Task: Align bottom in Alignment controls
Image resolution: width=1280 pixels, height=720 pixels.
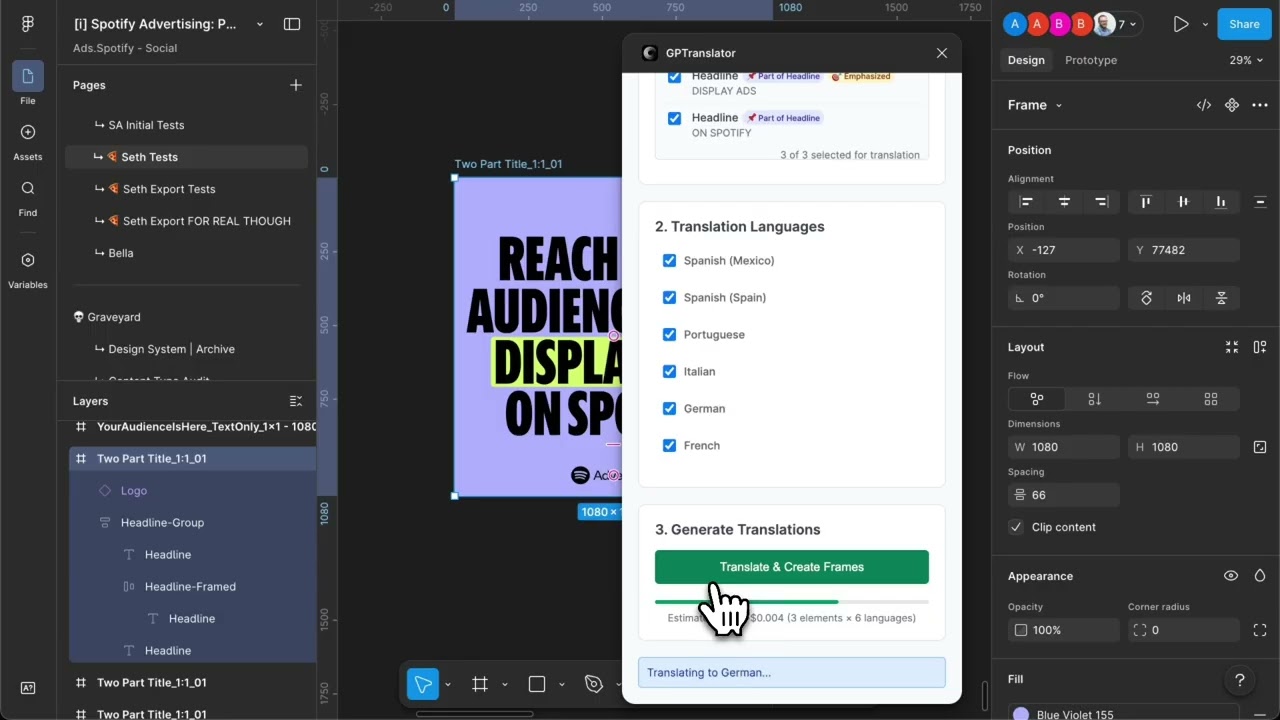Action: click(x=1221, y=202)
